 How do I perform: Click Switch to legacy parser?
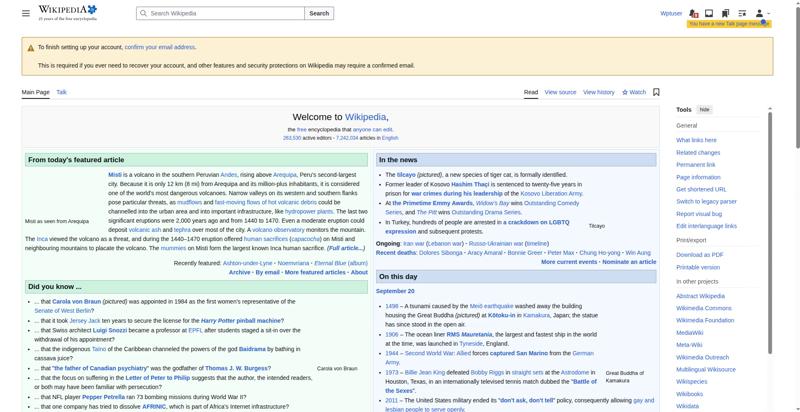tap(706, 201)
